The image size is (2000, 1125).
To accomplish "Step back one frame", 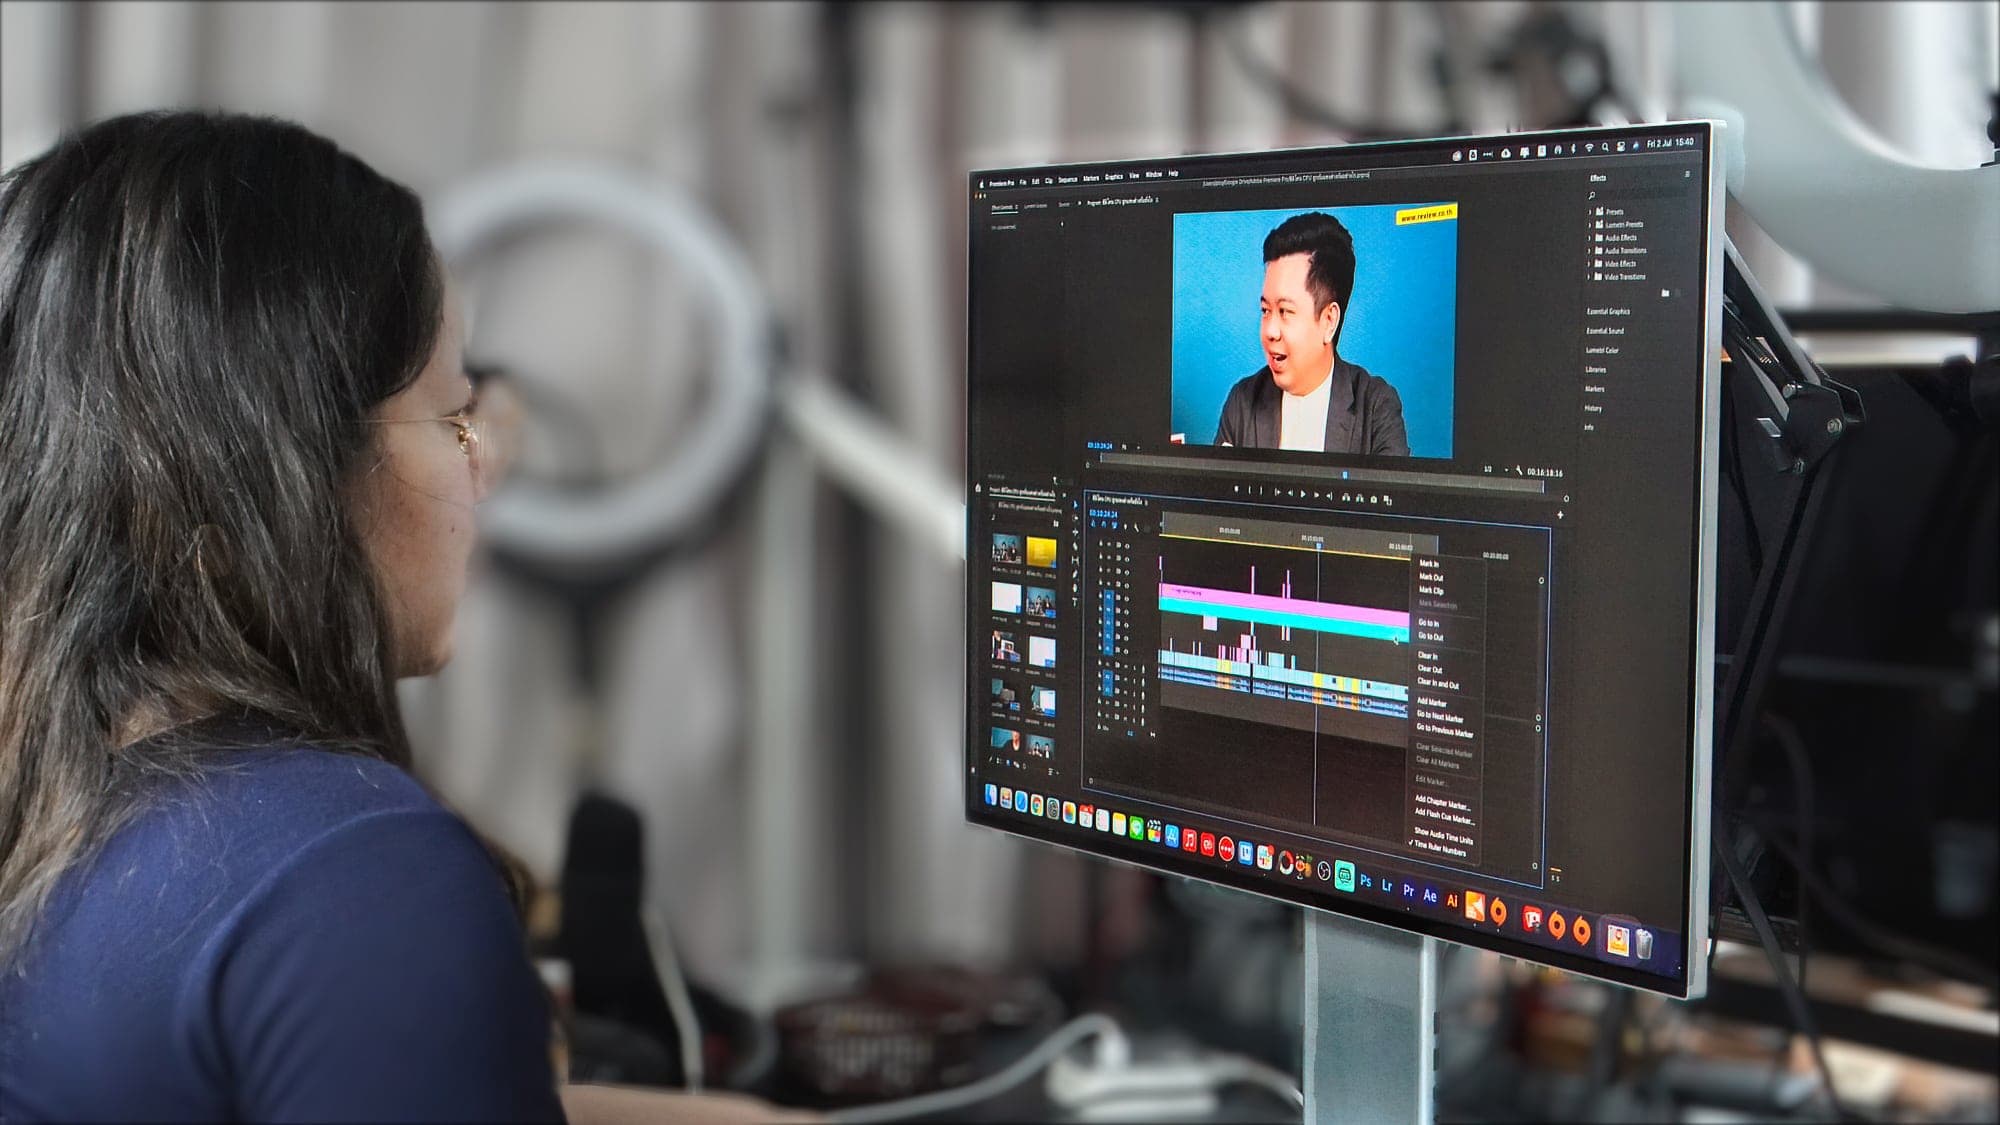I will coord(1289,492).
